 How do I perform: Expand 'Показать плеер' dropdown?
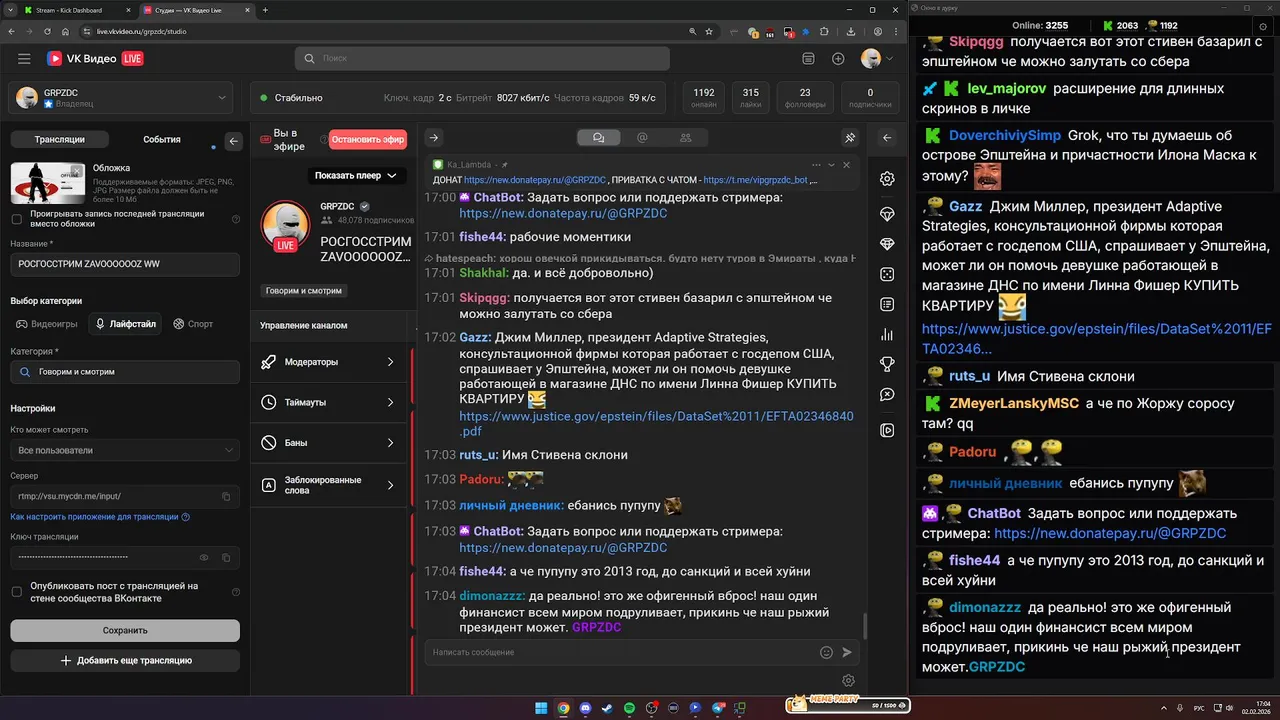pyautogui.click(x=355, y=175)
